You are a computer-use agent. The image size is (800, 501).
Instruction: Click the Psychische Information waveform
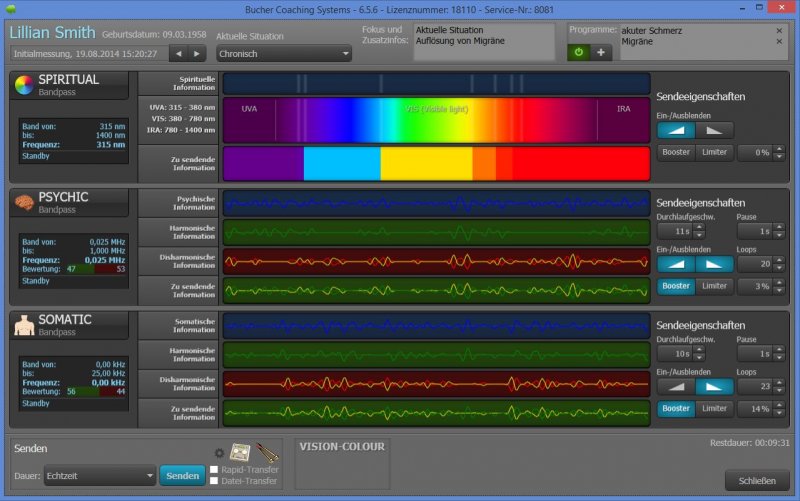(436, 204)
